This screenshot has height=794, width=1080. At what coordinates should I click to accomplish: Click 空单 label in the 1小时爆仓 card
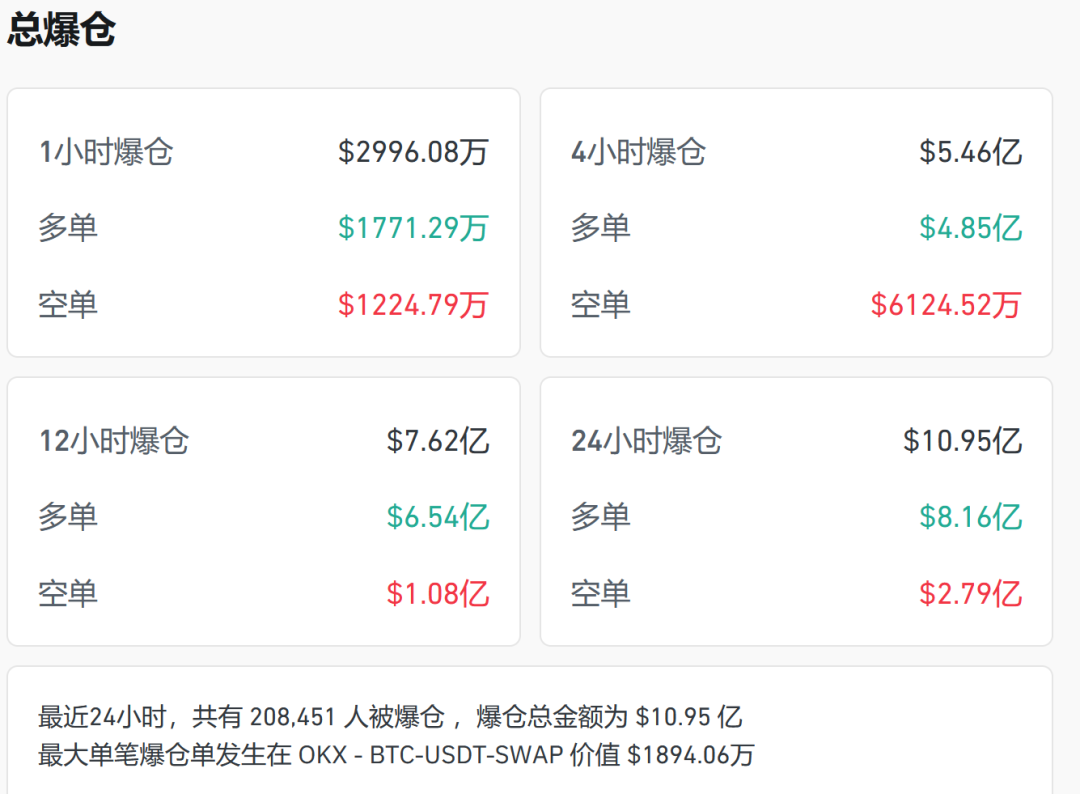pyautogui.click(x=68, y=304)
